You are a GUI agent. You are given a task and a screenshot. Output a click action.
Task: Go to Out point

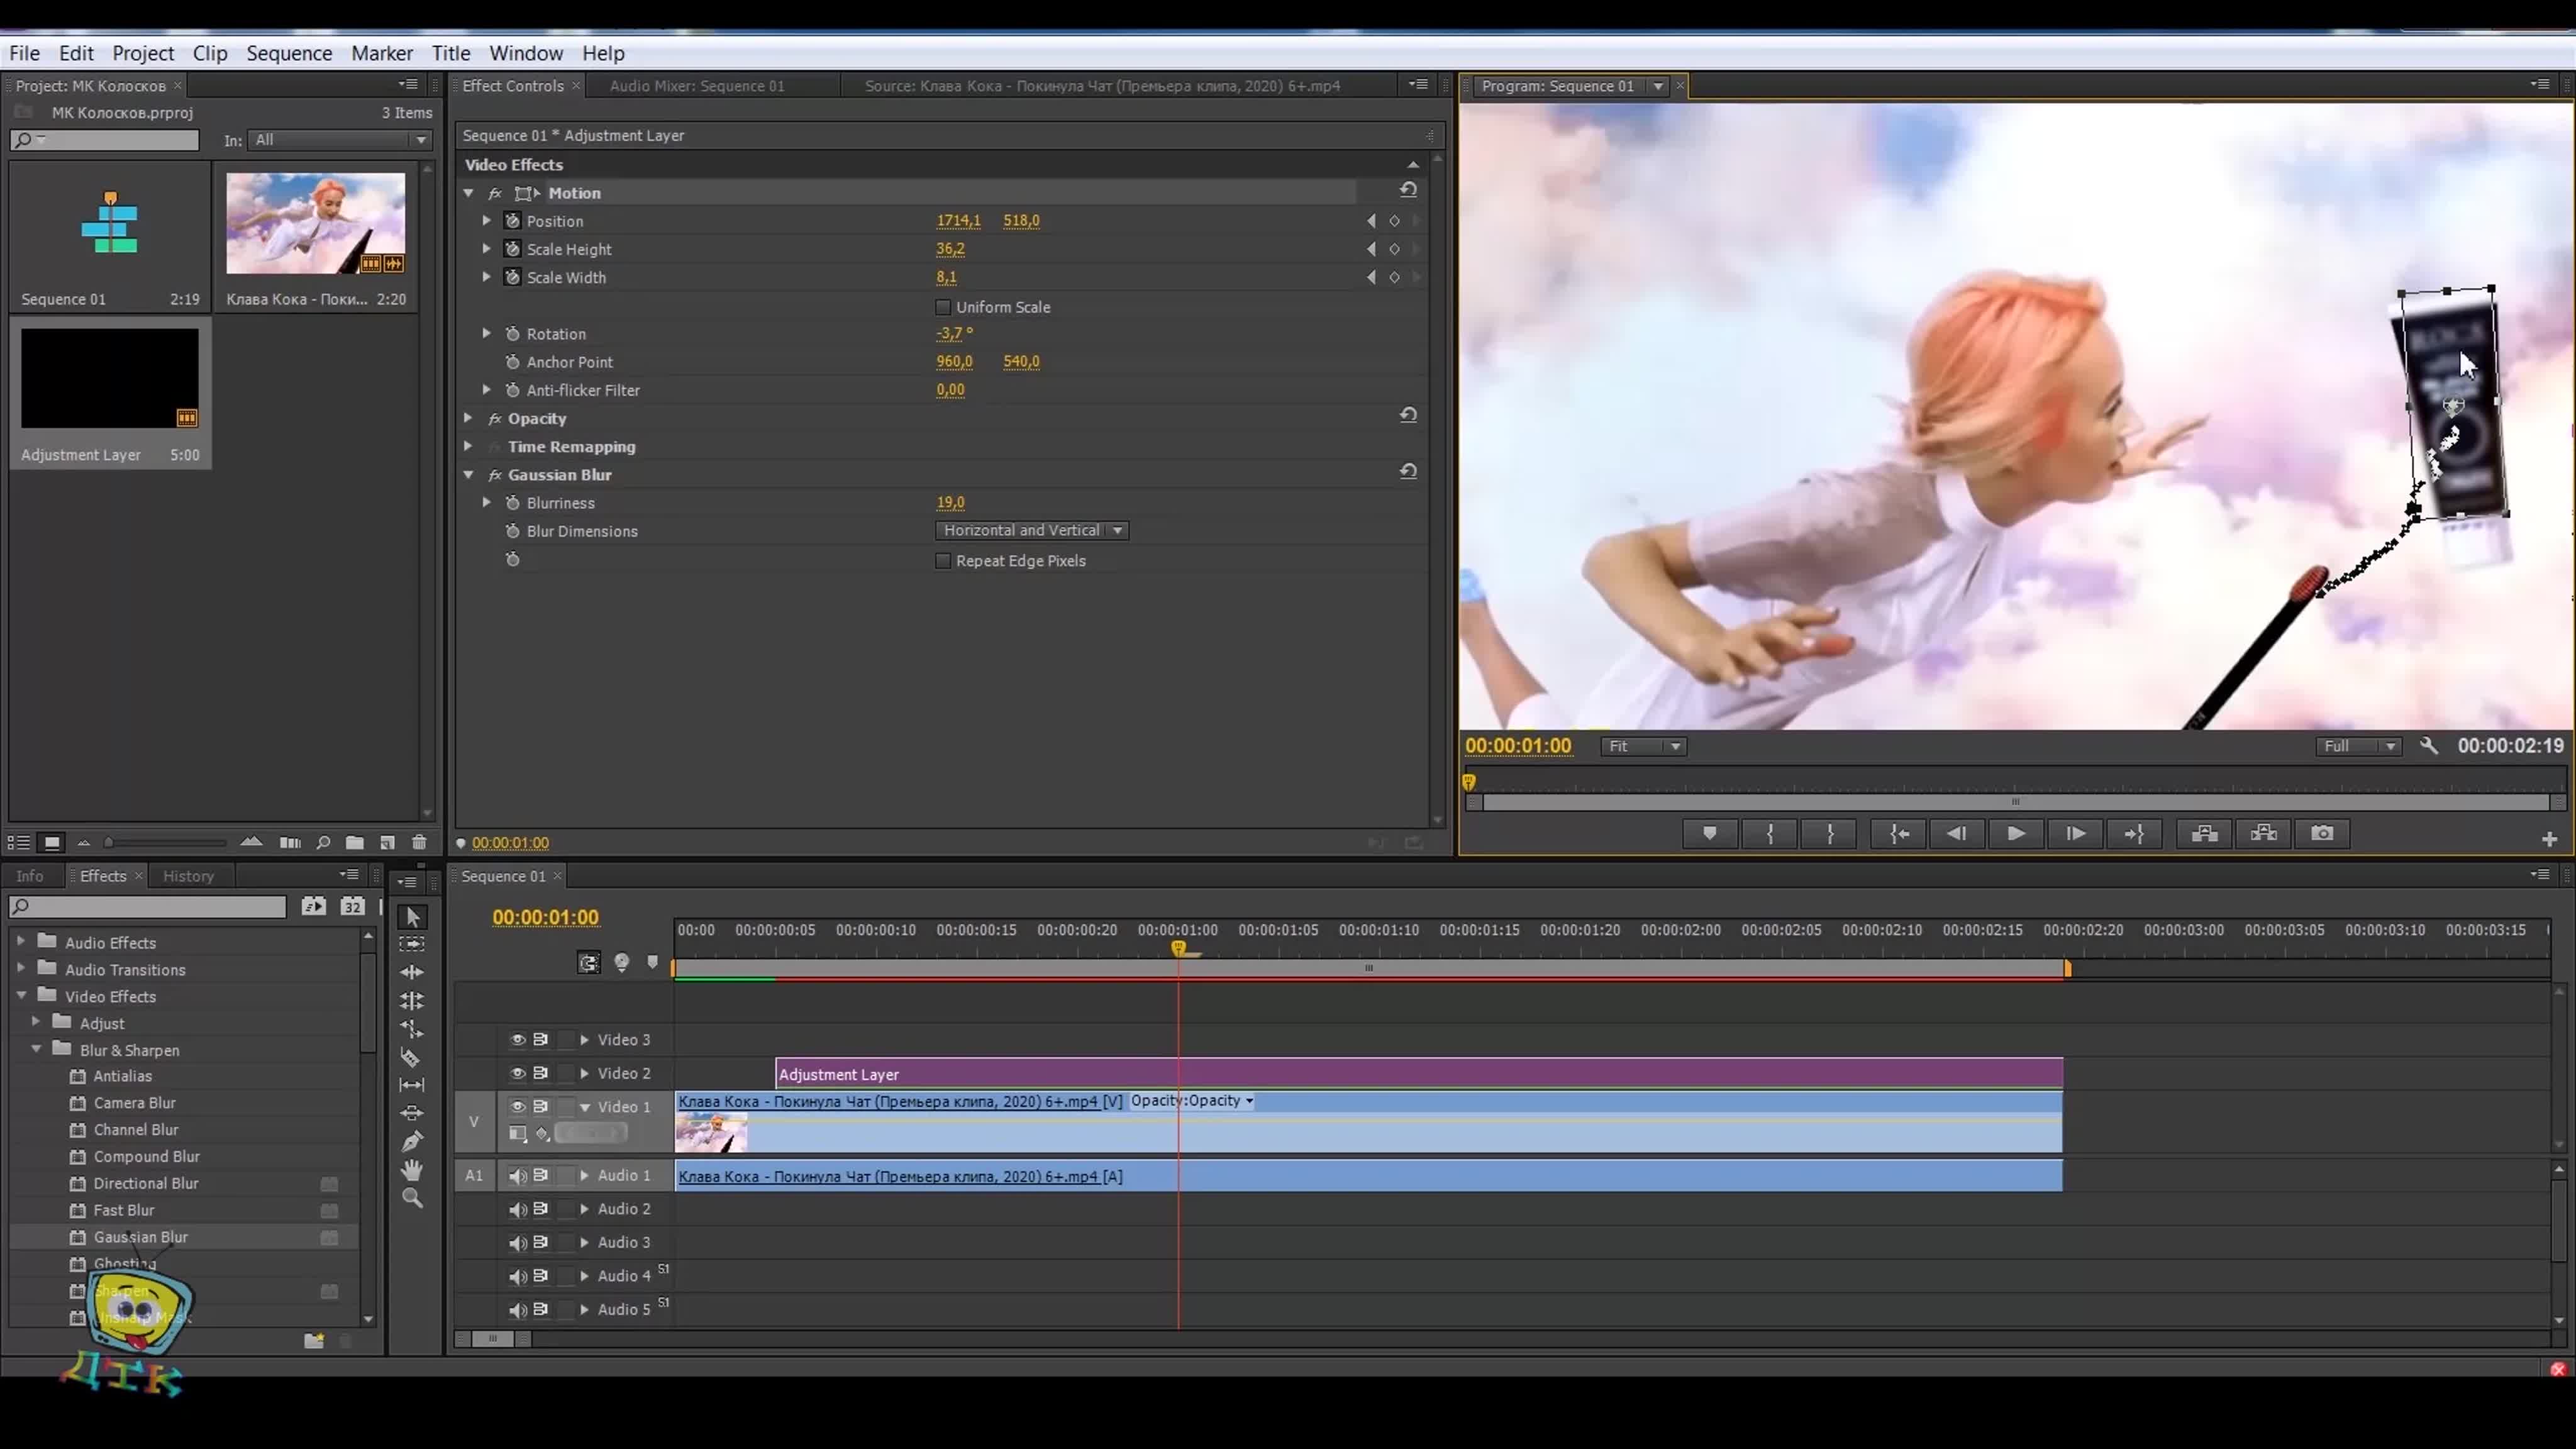coord(2134,834)
